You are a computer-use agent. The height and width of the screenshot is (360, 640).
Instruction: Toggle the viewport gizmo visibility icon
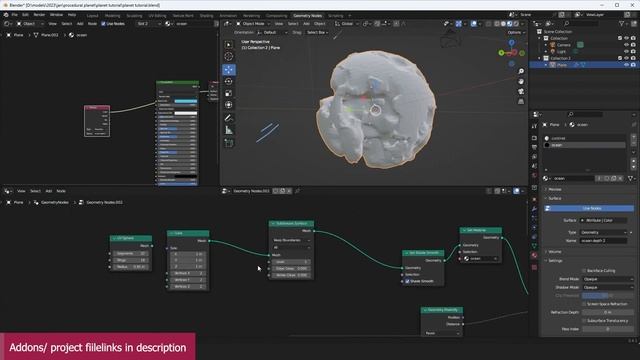pyautogui.click(x=459, y=24)
